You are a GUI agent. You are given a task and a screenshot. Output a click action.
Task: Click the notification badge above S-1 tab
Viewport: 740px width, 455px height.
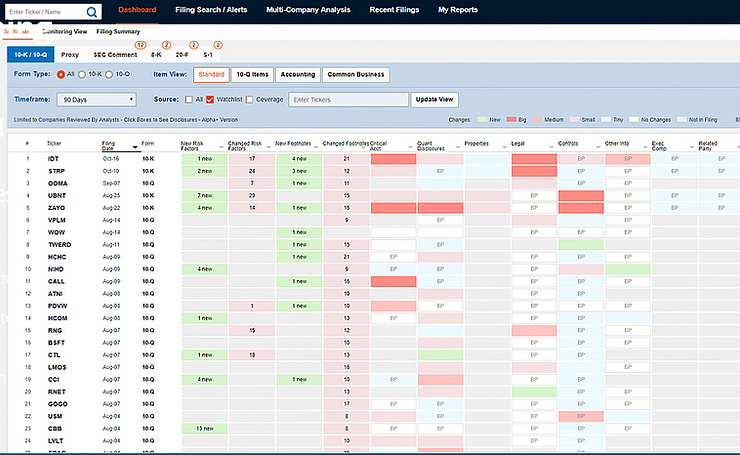click(x=217, y=45)
